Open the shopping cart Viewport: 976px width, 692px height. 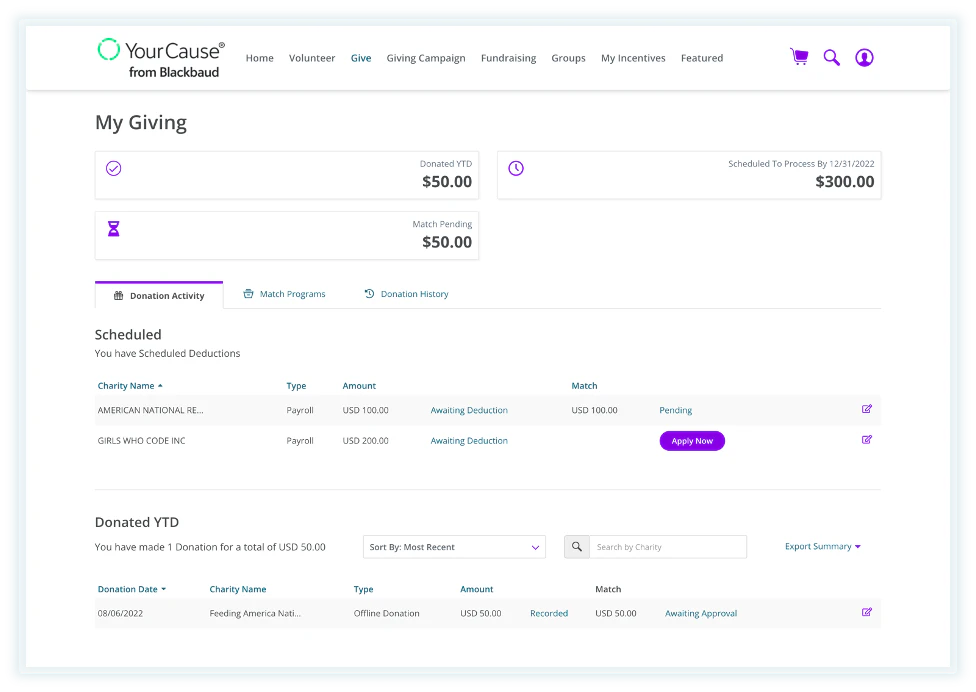tap(799, 57)
